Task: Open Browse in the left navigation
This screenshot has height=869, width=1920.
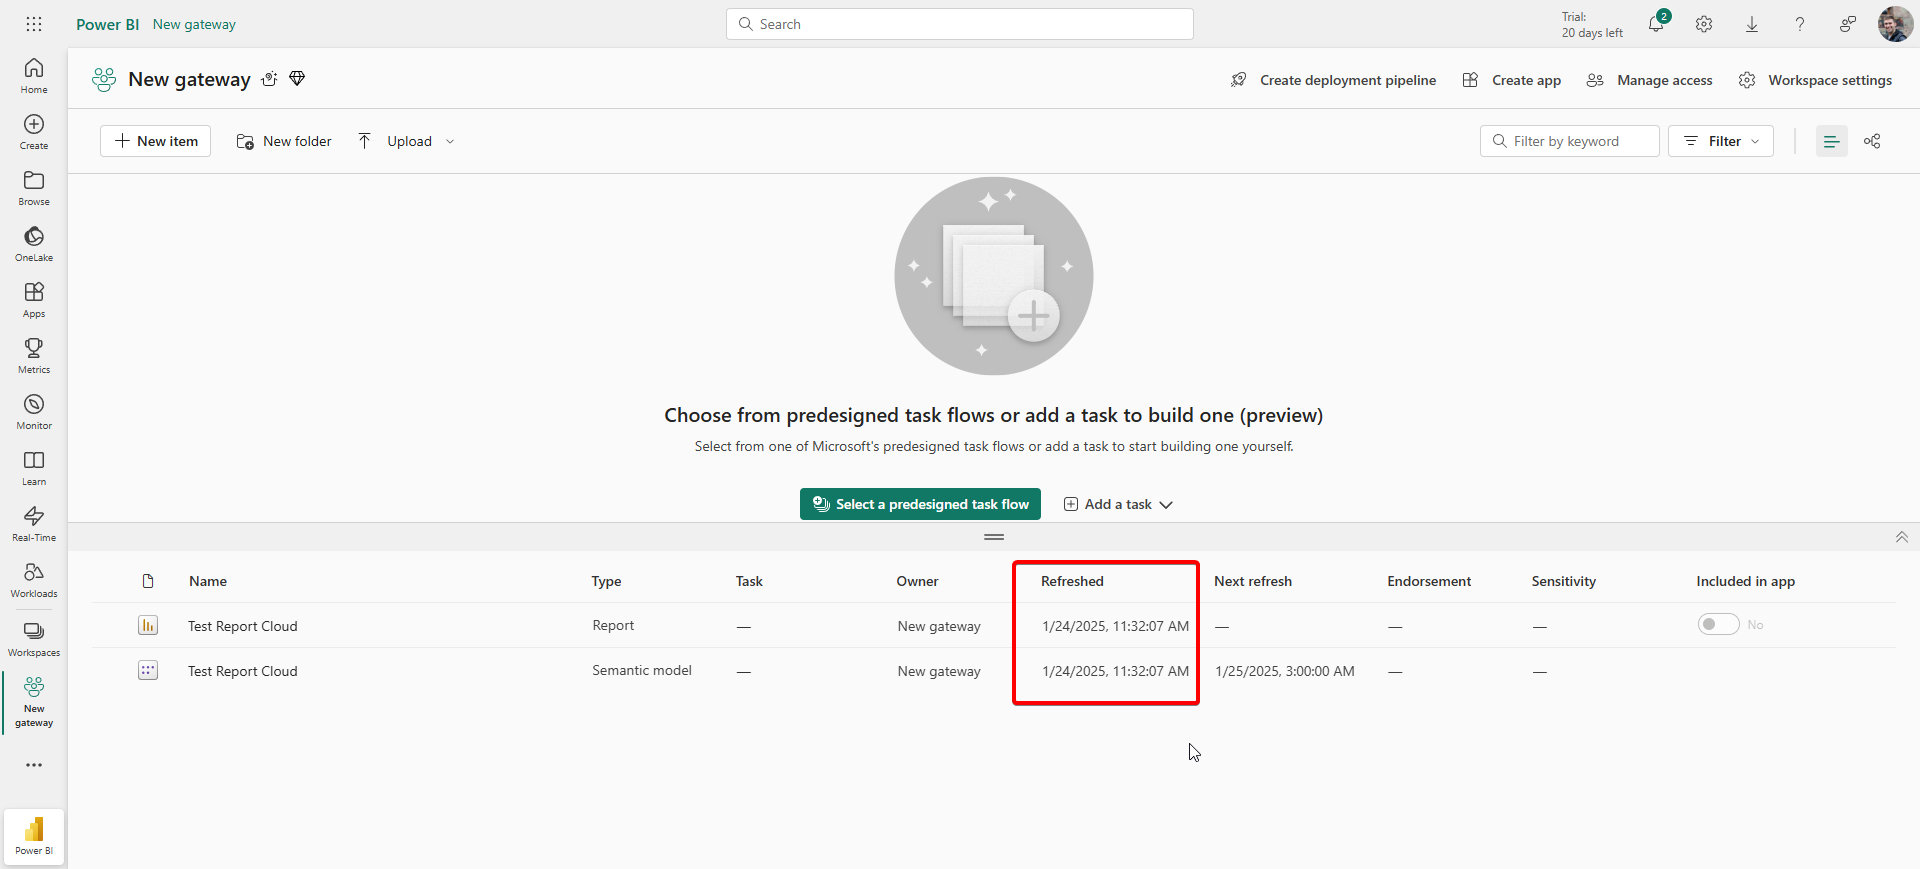Action: (34, 188)
